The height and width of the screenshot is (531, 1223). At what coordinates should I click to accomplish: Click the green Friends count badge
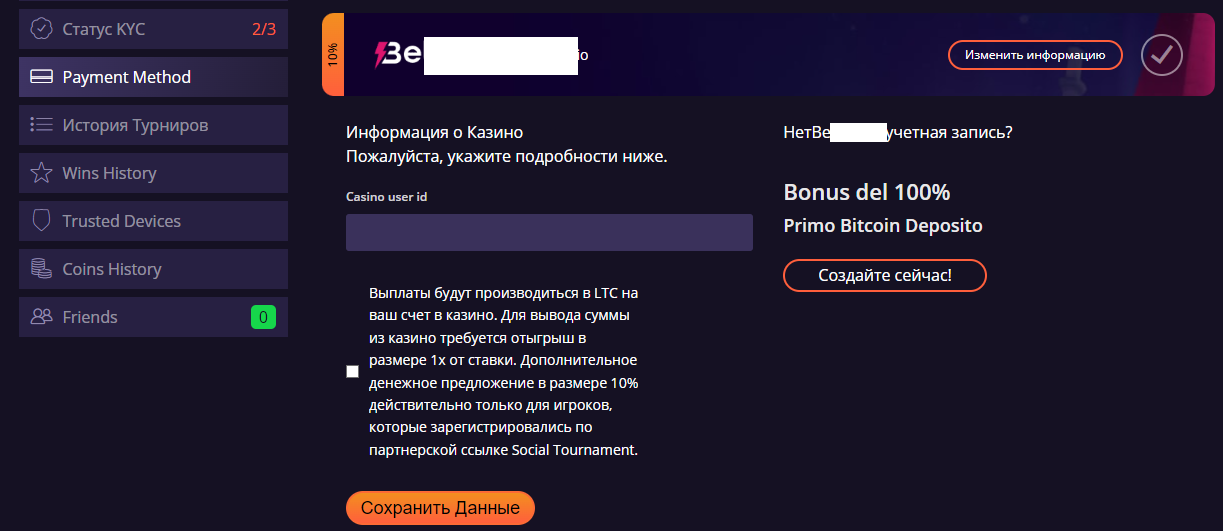[263, 318]
